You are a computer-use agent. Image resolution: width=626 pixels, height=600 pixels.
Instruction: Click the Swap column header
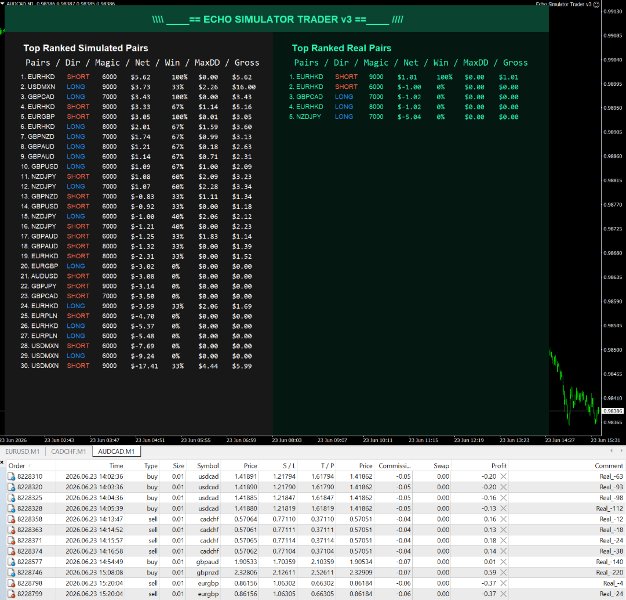click(441, 466)
